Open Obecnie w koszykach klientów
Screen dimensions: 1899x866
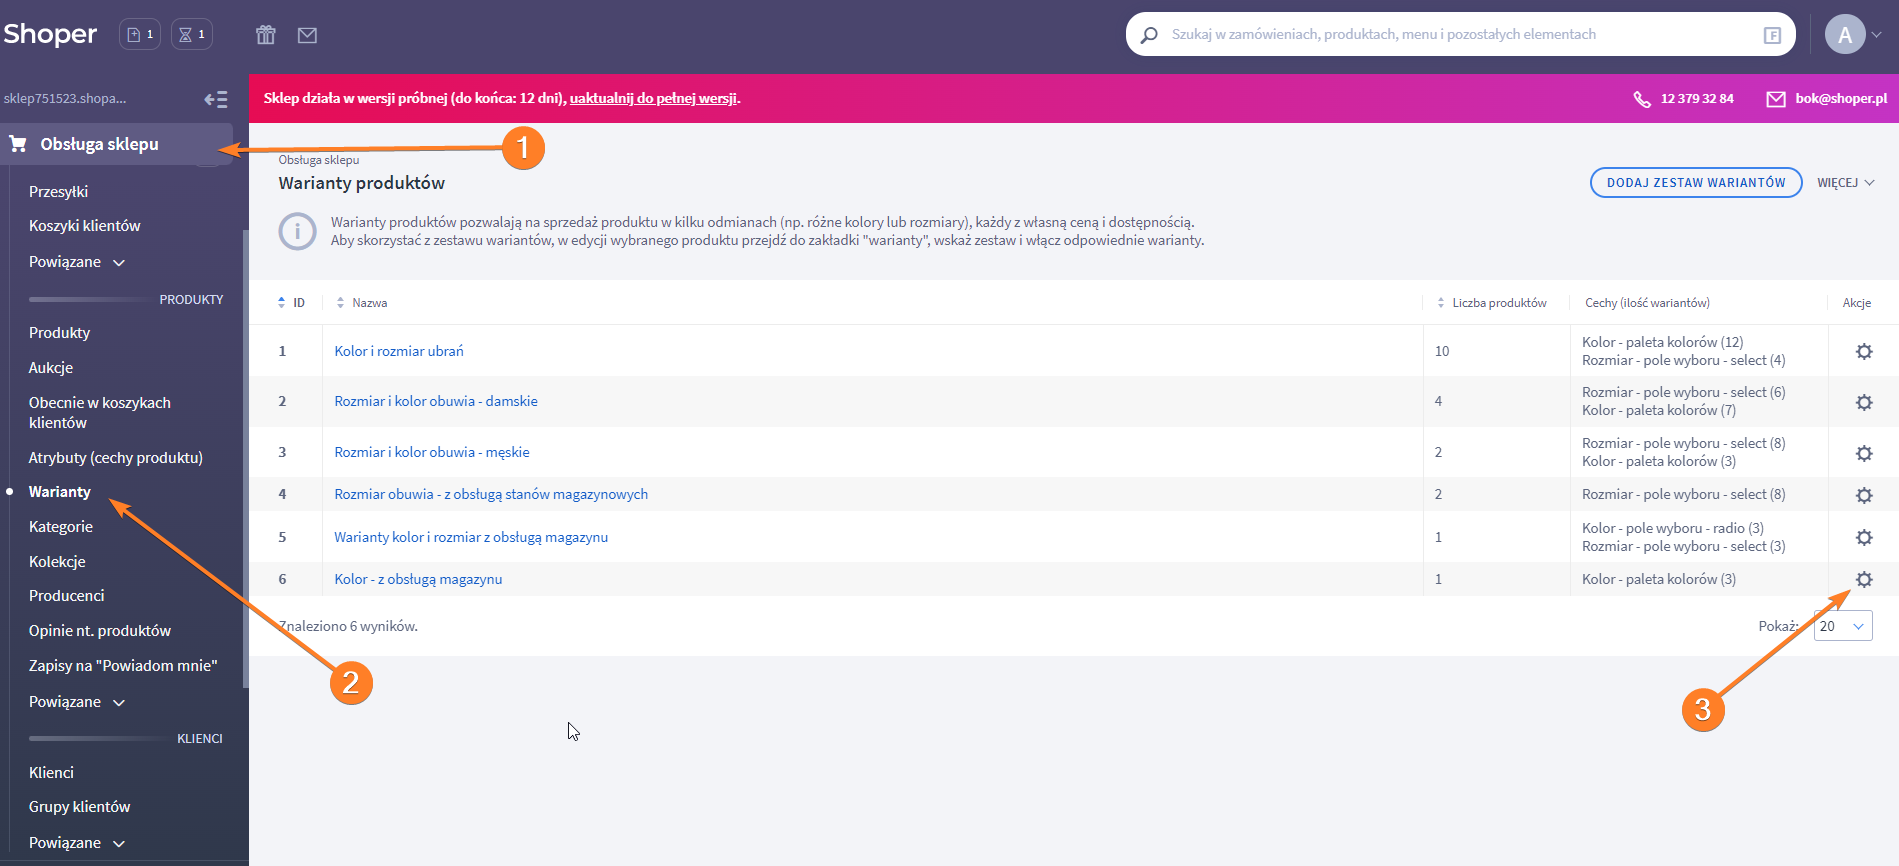click(x=100, y=413)
